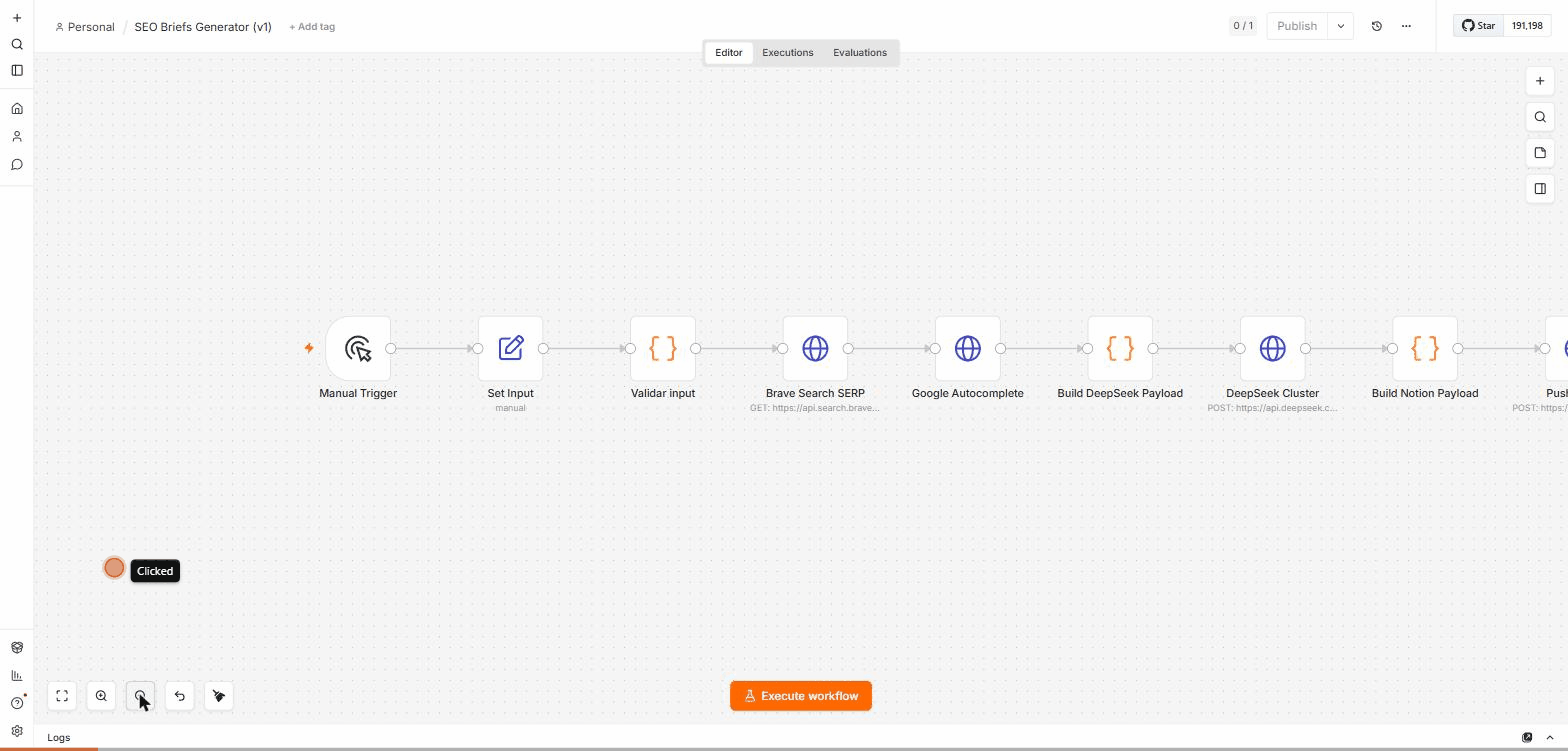The height and width of the screenshot is (751, 1568).
Task: Select the Build DeepSeek Payload node
Action: [x=1120, y=348]
